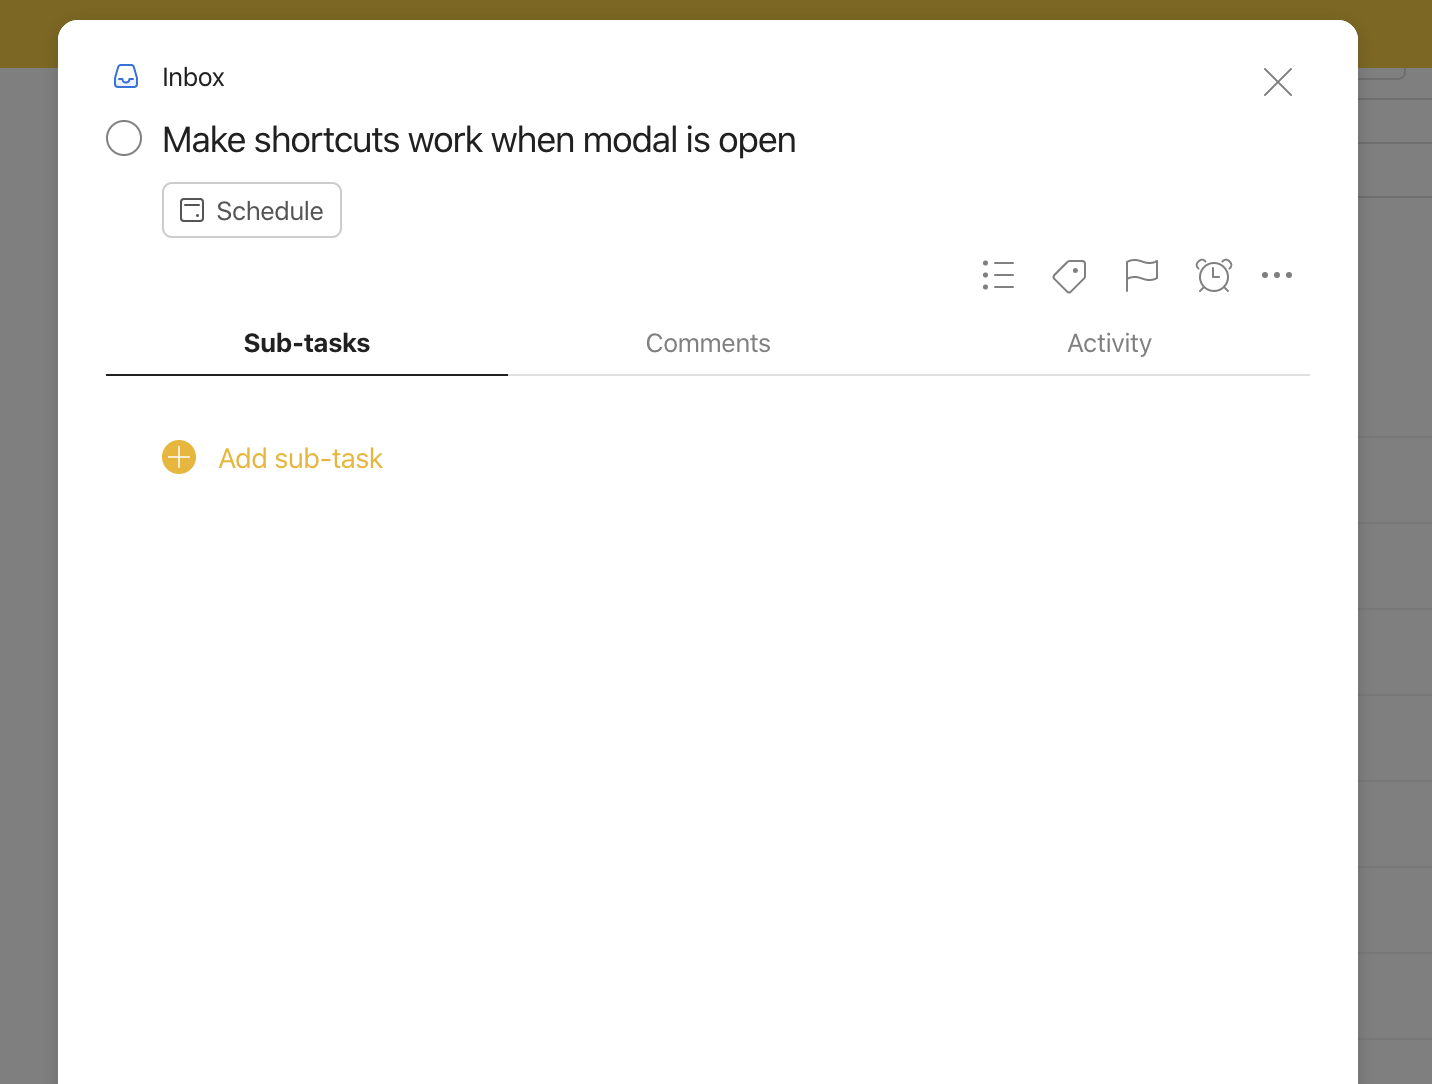This screenshot has width=1432, height=1084.
Task: Open the three-dot overflow icon
Action: coord(1277,275)
